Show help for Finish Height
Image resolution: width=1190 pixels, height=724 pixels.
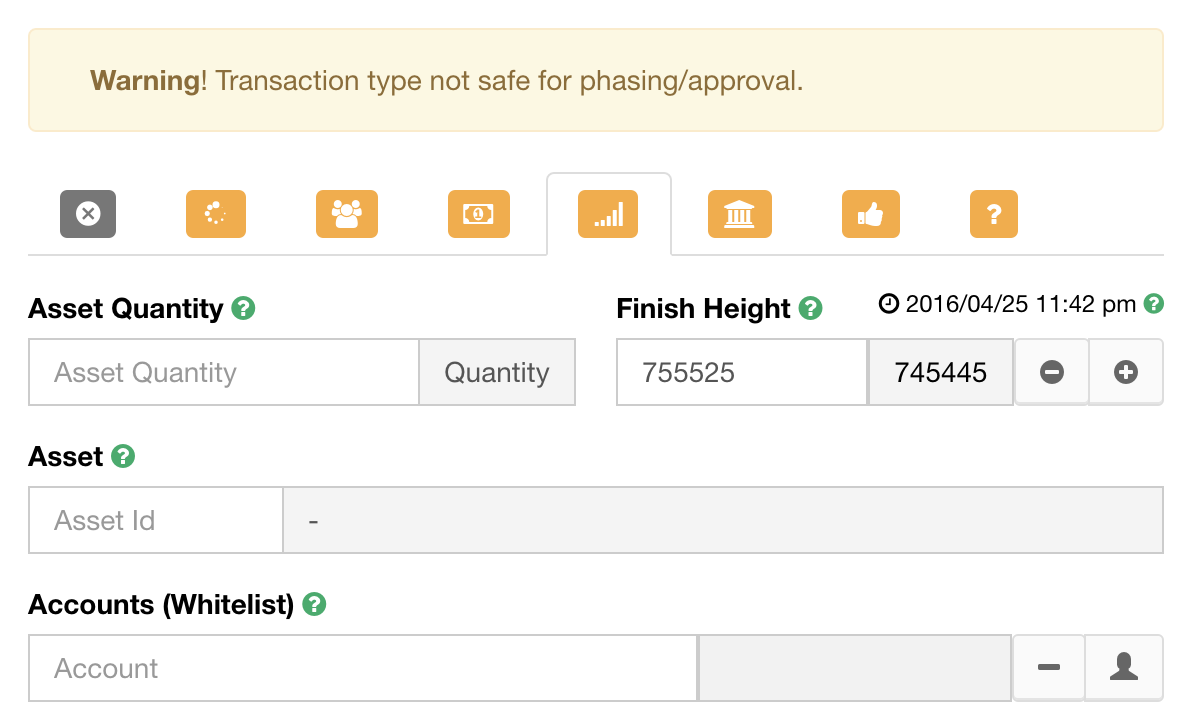[811, 308]
